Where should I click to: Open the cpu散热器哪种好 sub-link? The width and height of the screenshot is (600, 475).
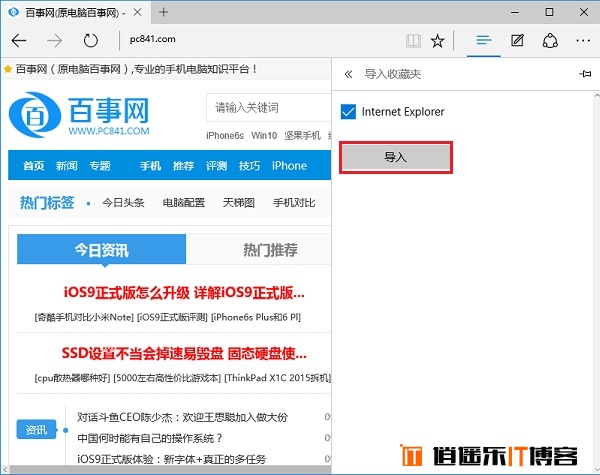[72, 378]
